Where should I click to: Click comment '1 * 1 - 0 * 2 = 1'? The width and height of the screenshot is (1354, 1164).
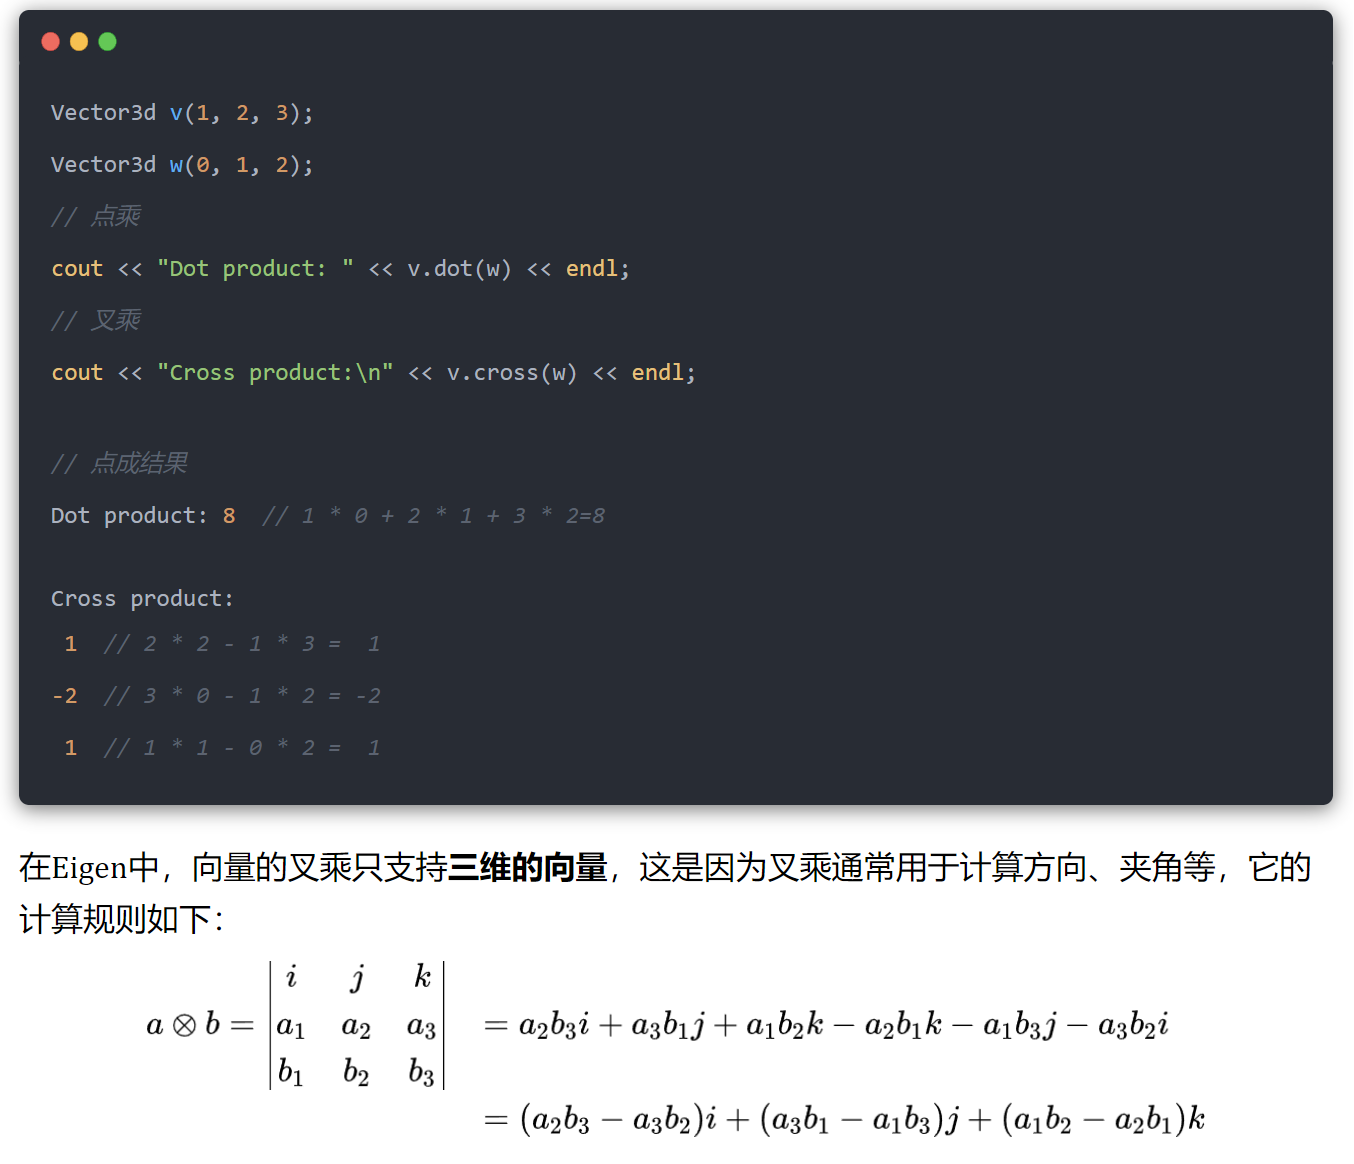[x=262, y=748]
